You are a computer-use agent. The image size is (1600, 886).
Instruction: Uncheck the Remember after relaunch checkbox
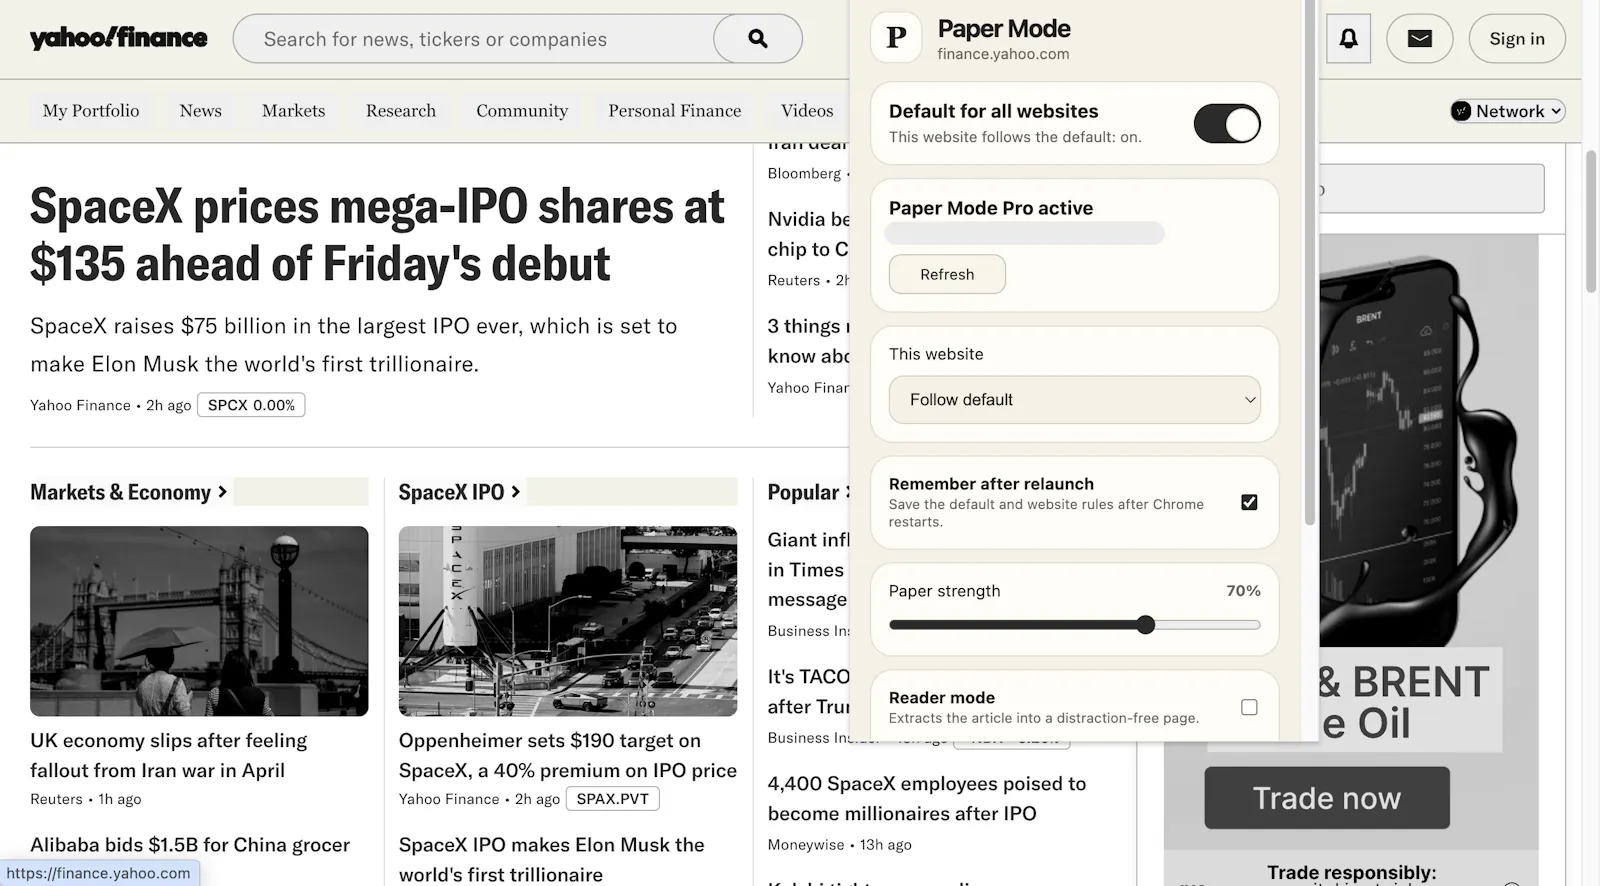[x=1249, y=502]
